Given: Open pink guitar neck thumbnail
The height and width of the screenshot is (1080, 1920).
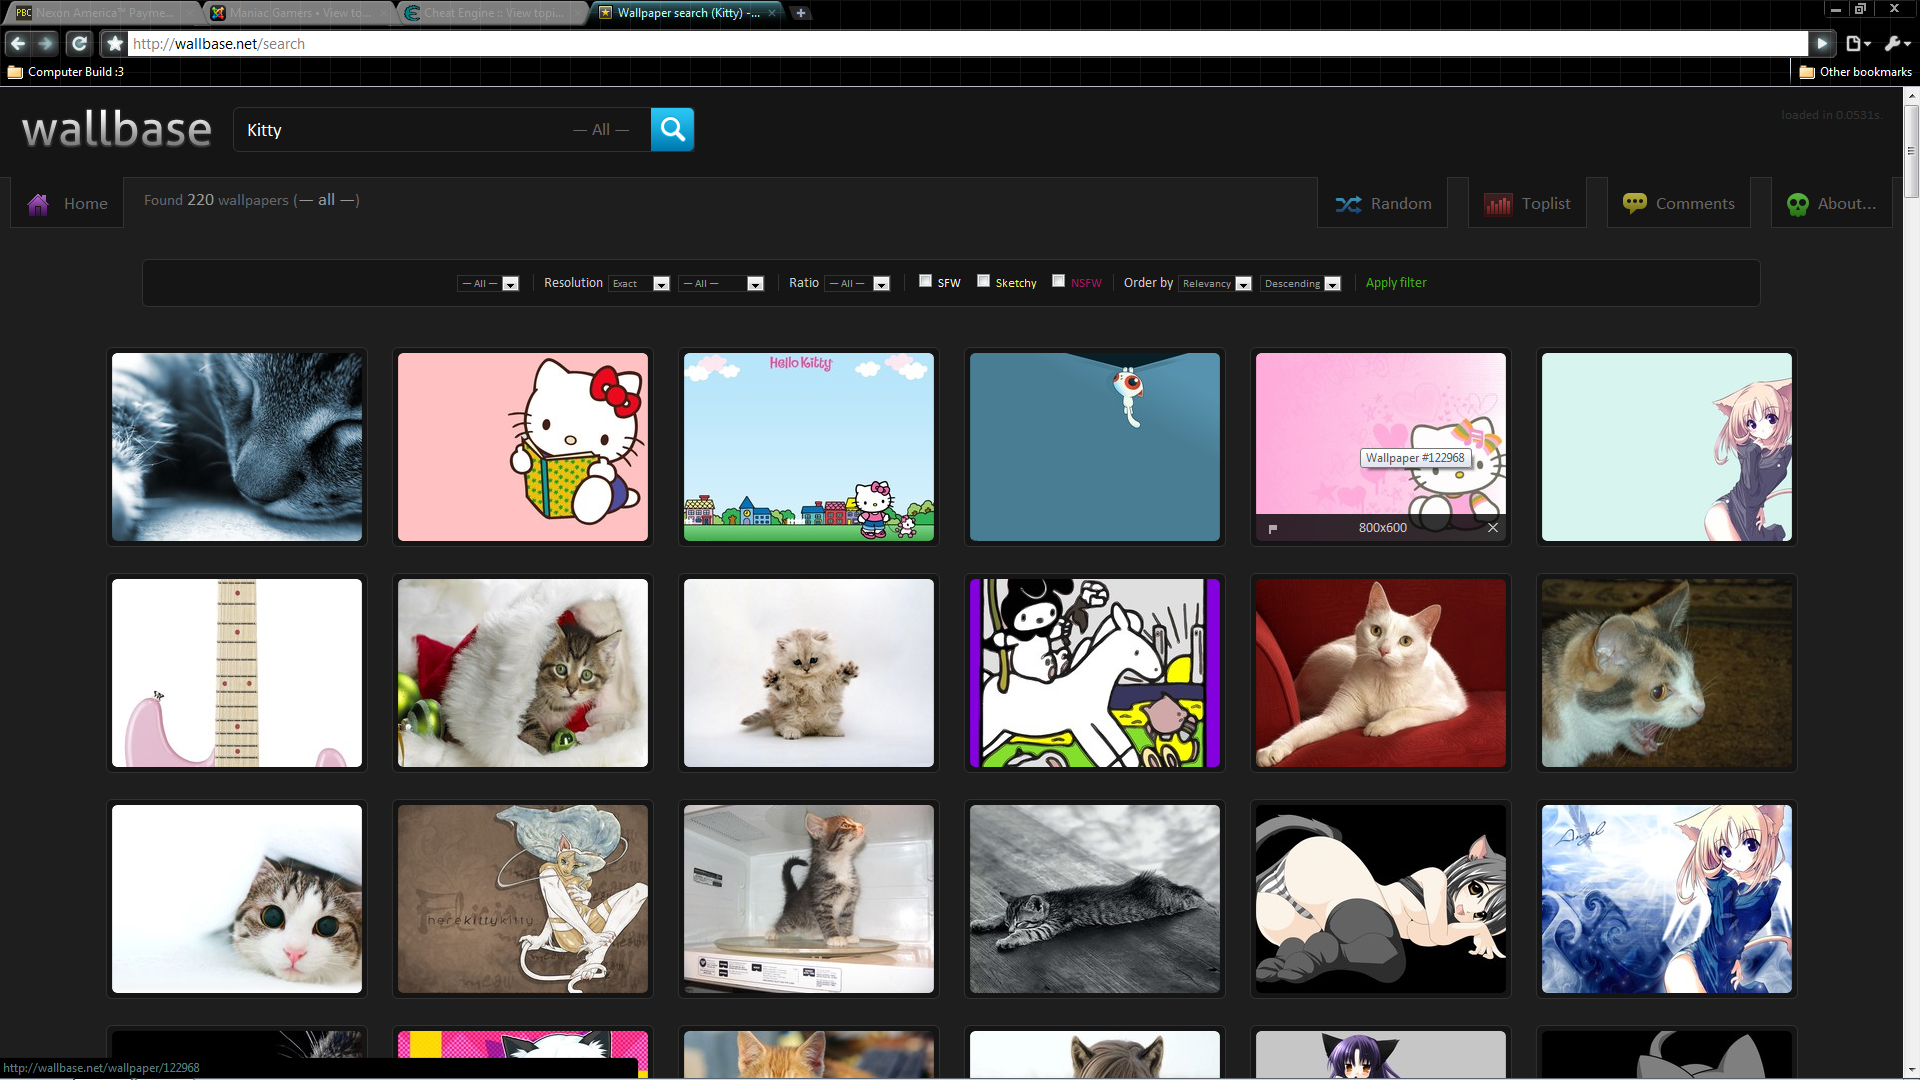Looking at the screenshot, I should pyautogui.click(x=237, y=673).
